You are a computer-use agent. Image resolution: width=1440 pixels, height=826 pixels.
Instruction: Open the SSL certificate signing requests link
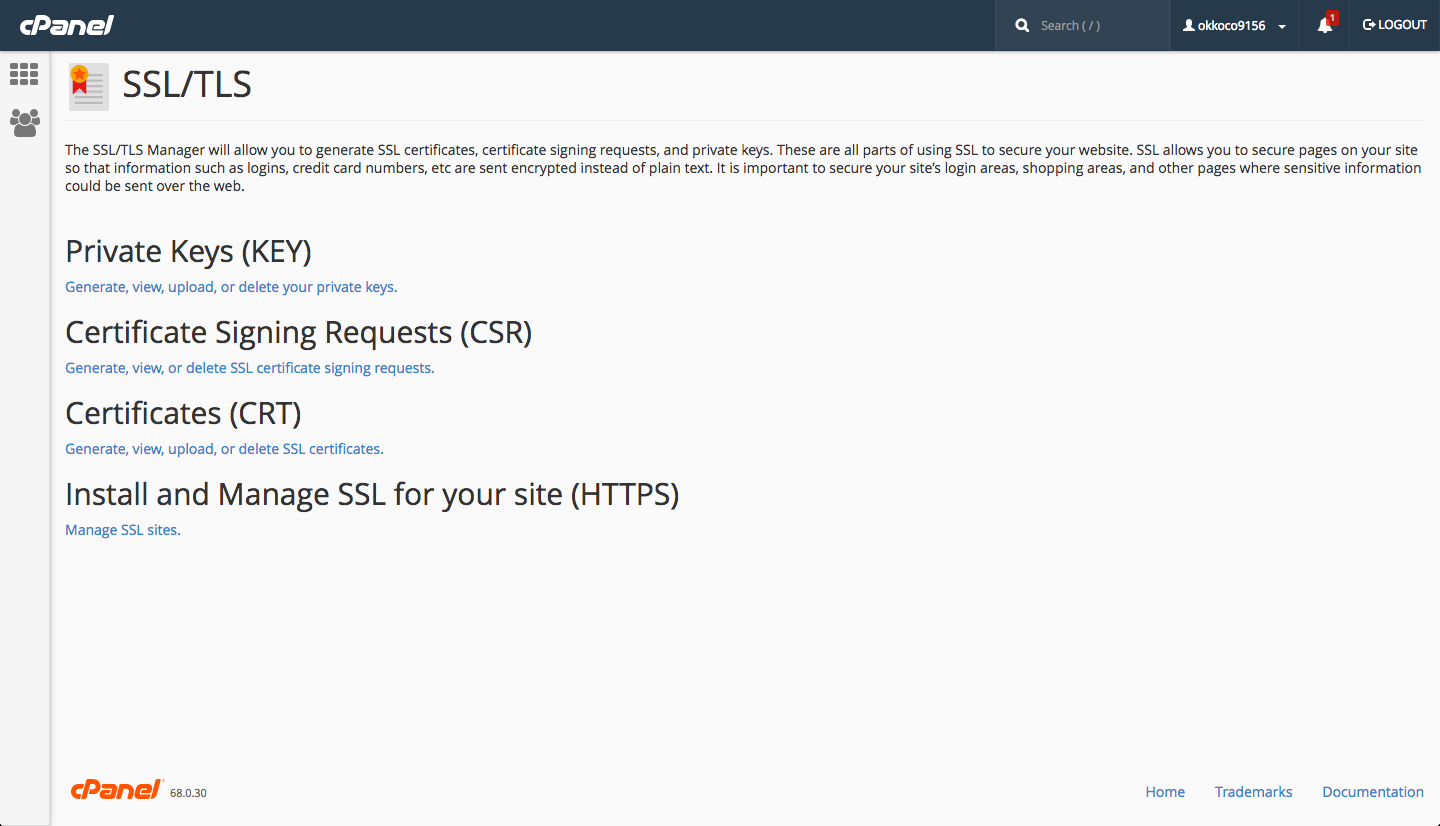[249, 368]
